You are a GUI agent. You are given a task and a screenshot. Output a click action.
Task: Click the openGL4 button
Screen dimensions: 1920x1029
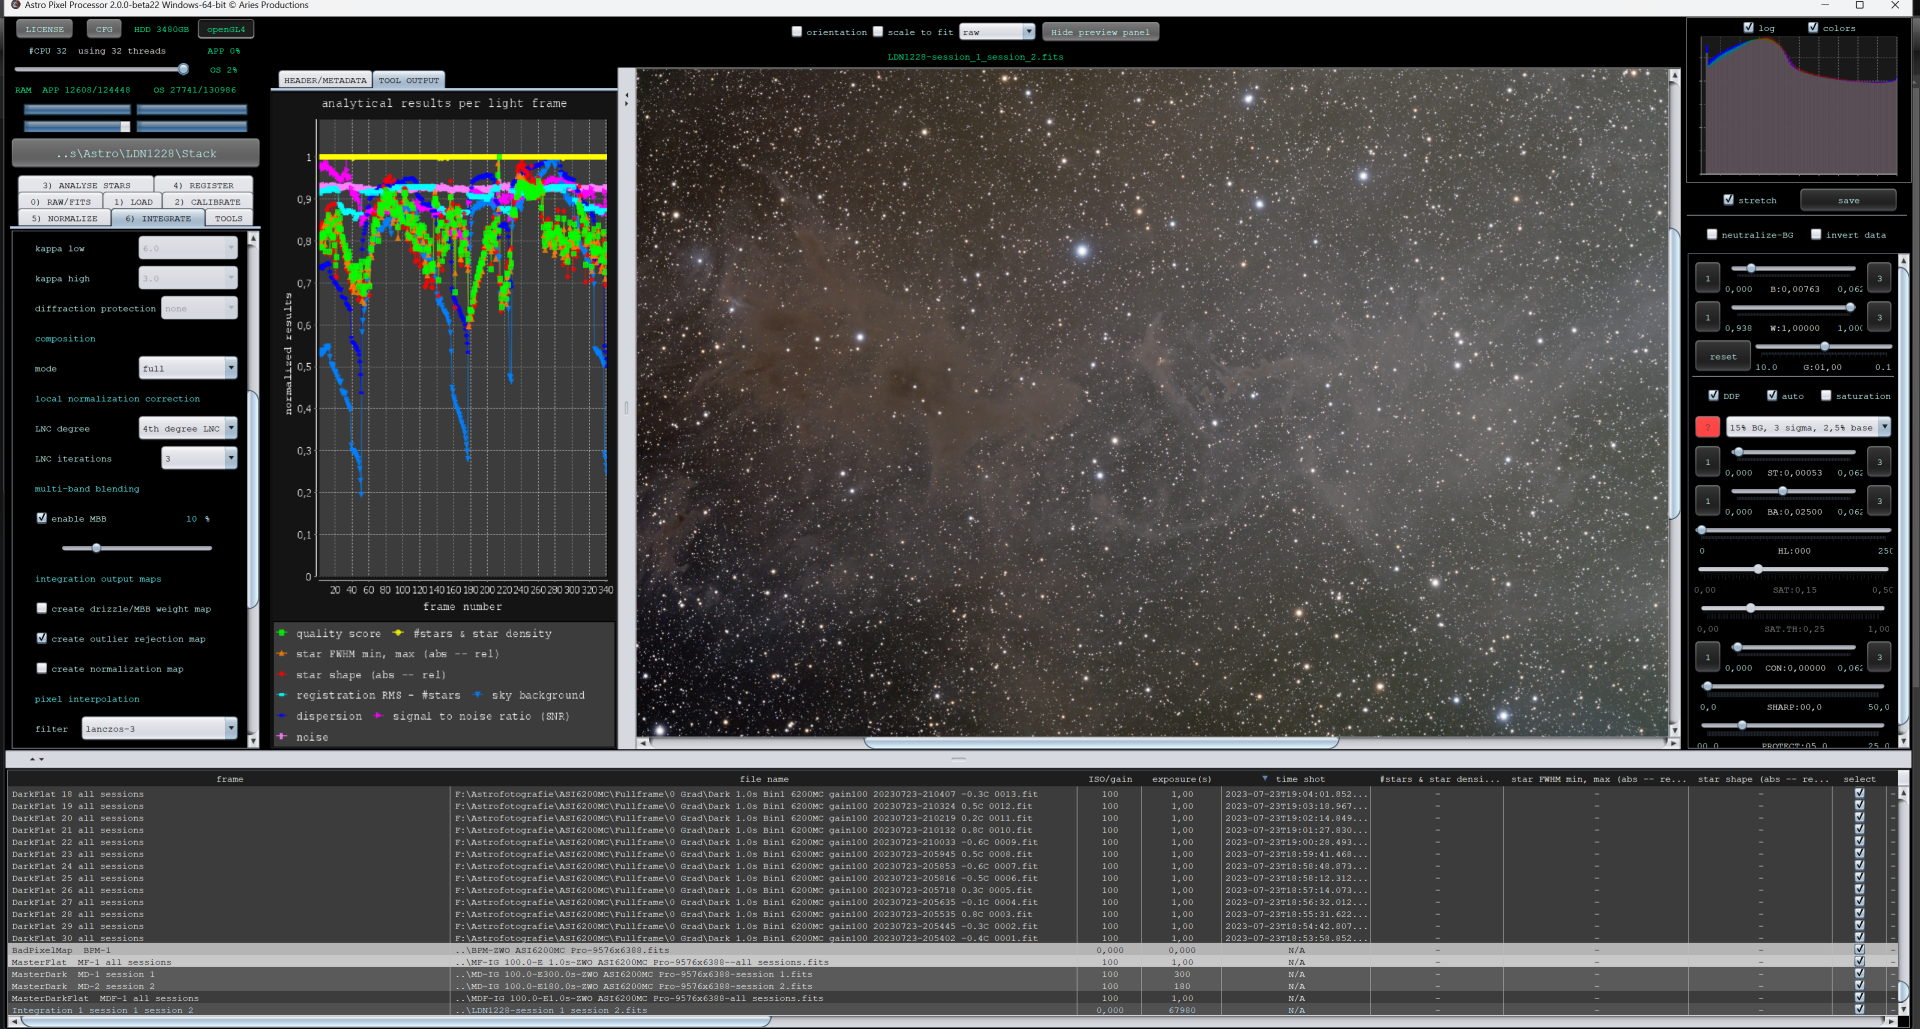click(226, 29)
